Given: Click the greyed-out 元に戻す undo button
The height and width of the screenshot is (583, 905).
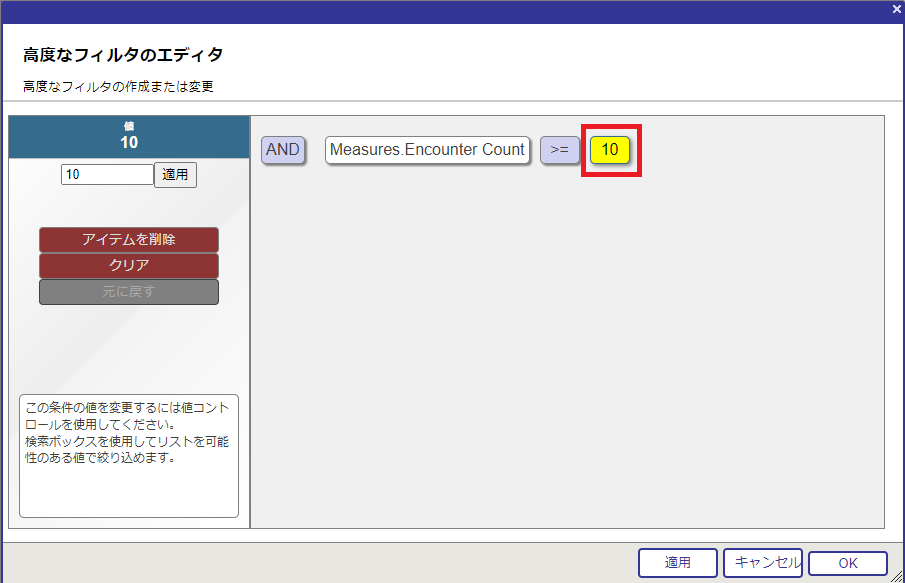Looking at the screenshot, I should click(129, 292).
